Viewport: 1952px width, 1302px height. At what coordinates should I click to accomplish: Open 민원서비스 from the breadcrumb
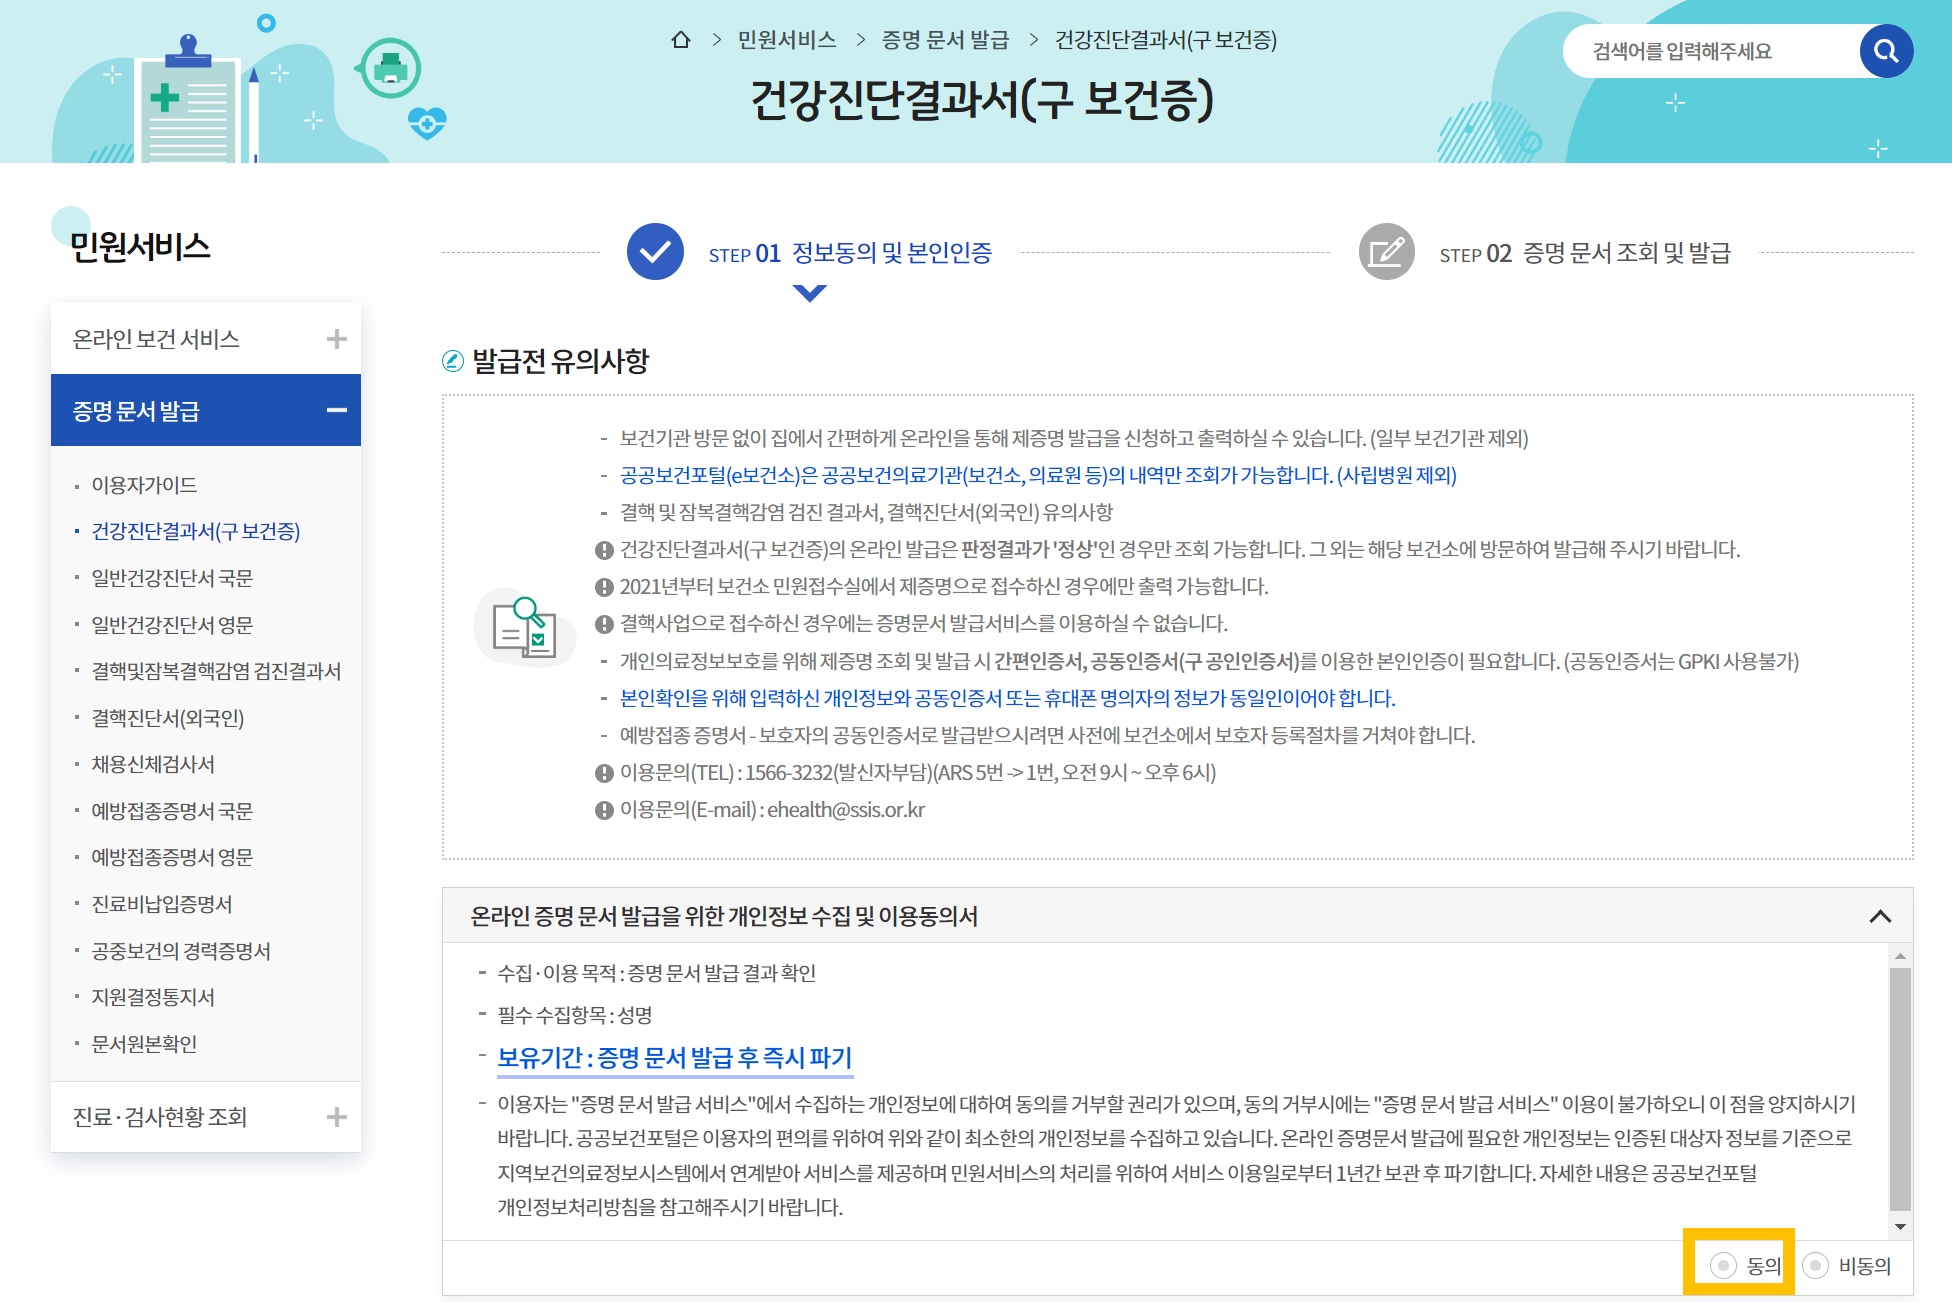[x=786, y=41]
